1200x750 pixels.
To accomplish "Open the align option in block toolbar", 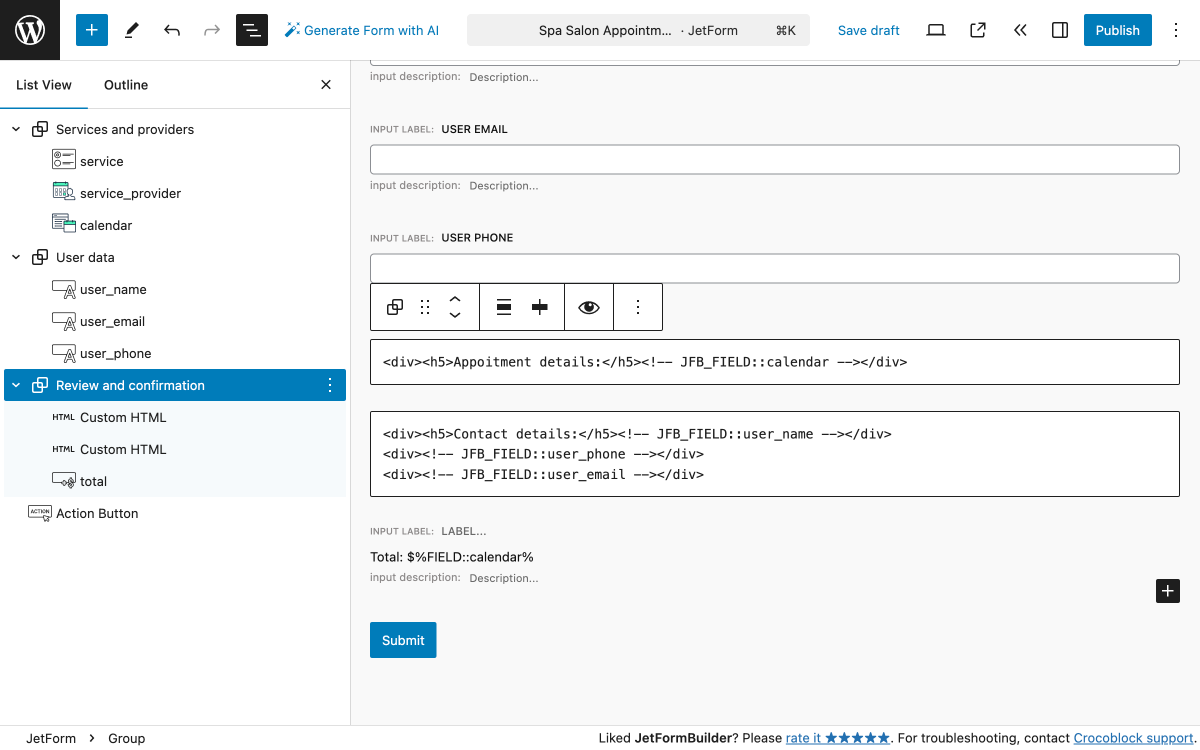I will click(x=504, y=307).
